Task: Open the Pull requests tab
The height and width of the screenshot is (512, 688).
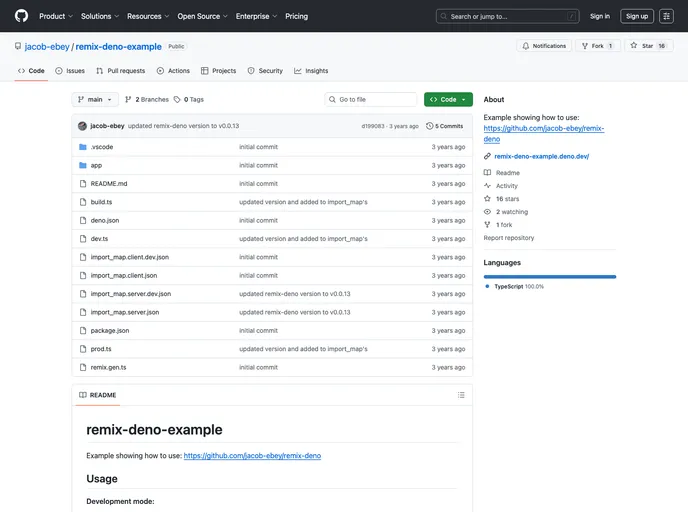Action: coord(121,71)
